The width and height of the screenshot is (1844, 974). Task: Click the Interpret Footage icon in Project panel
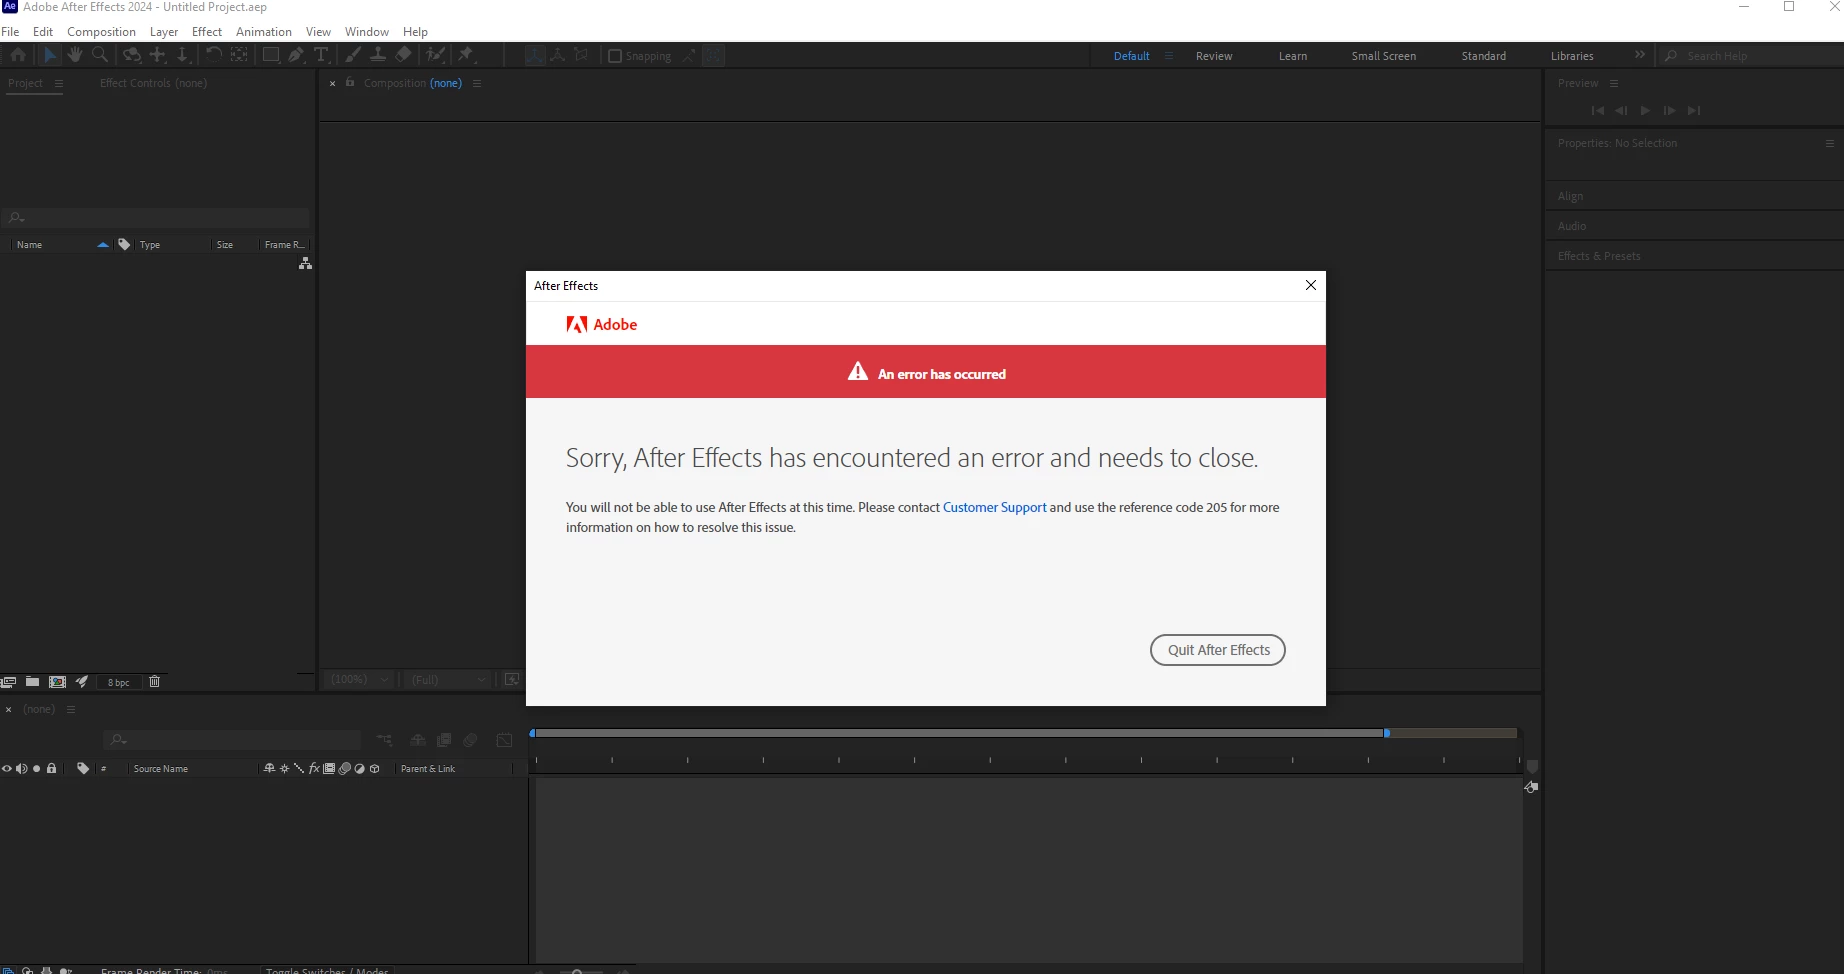click(x=8, y=681)
